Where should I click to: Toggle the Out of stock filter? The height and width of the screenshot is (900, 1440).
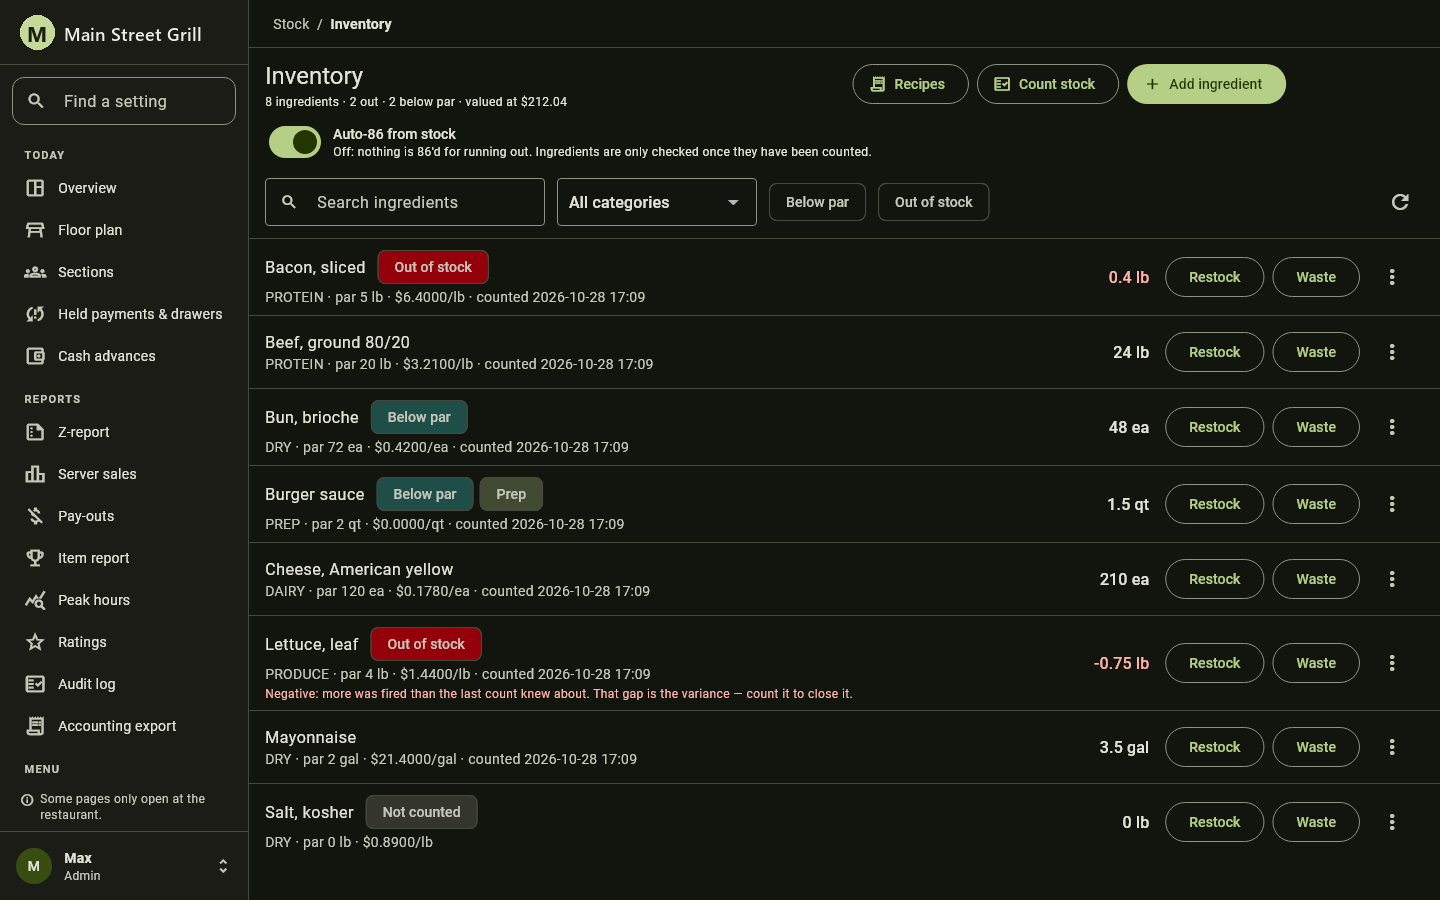click(933, 202)
